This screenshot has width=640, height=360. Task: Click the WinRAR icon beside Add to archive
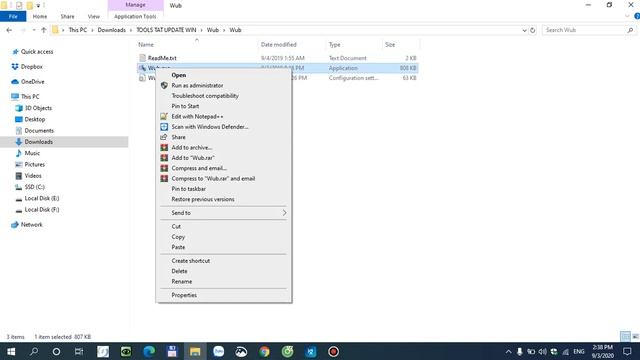pos(164,147)
